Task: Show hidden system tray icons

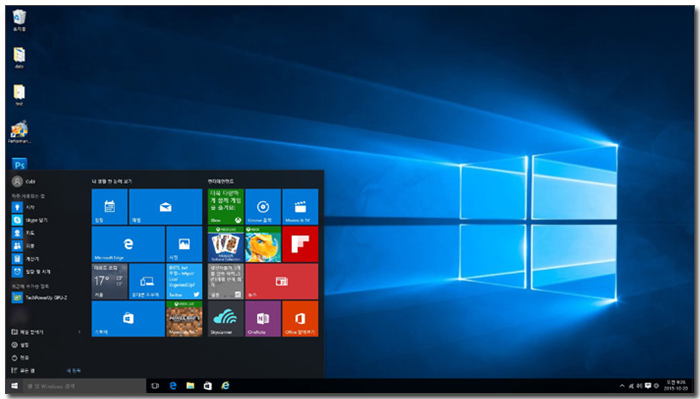Action: coord(622,386)
